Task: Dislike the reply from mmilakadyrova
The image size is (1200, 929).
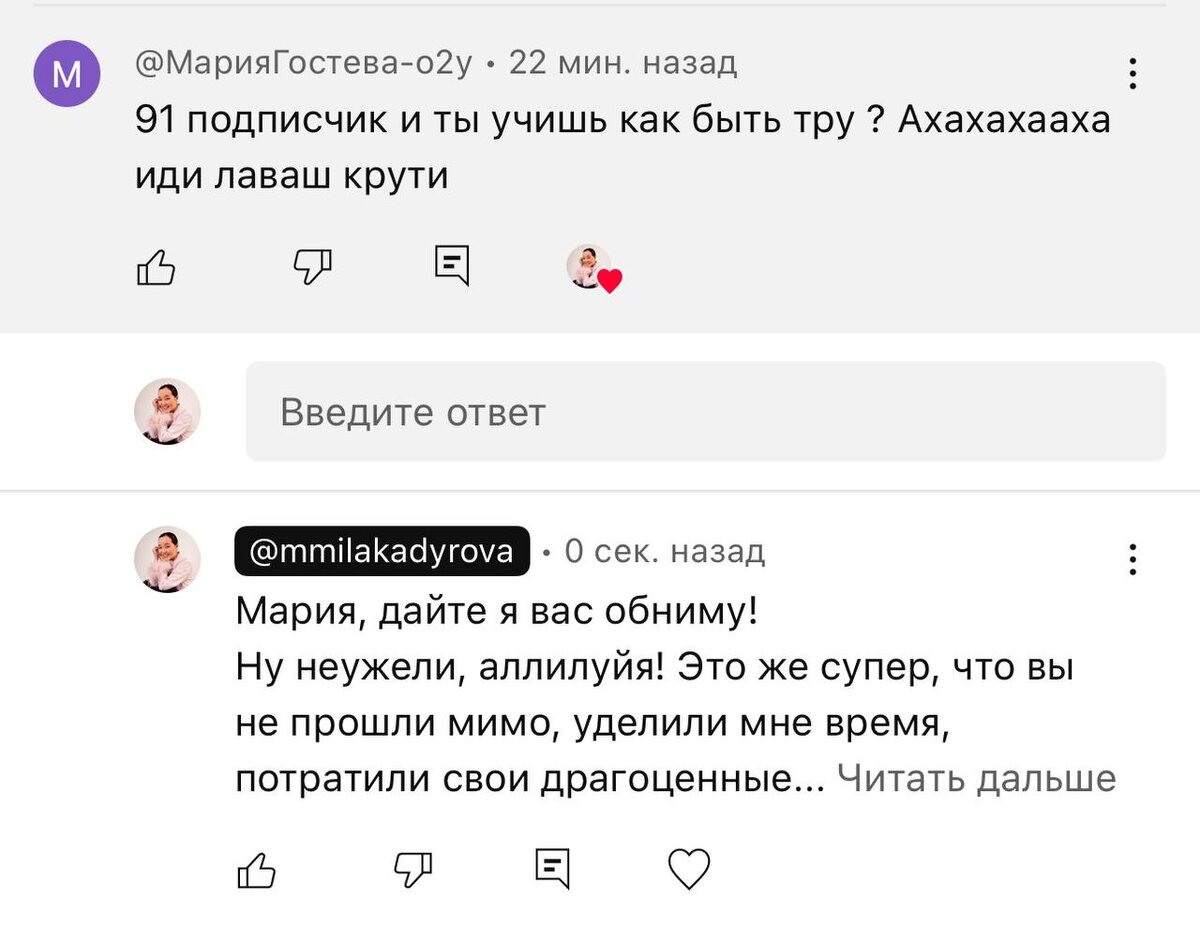Action: 411,871
